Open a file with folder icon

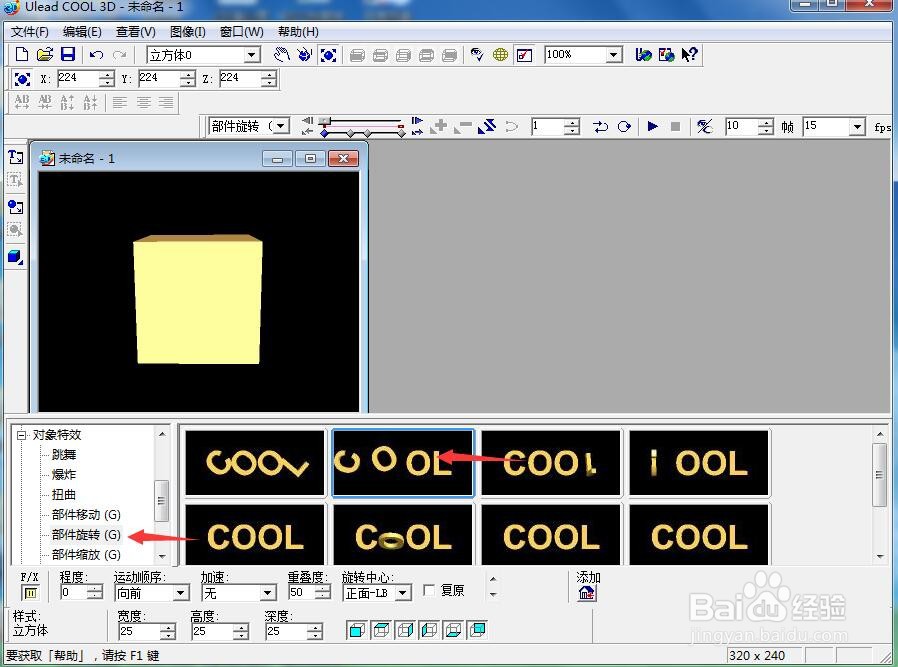(45, 55)
